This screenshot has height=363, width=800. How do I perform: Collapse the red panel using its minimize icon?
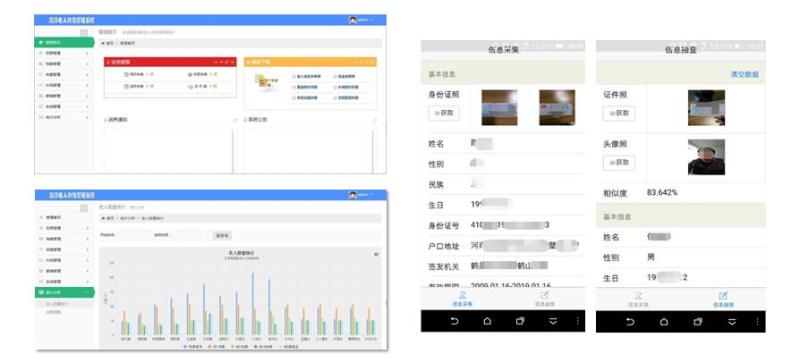(x=216, y=62)
